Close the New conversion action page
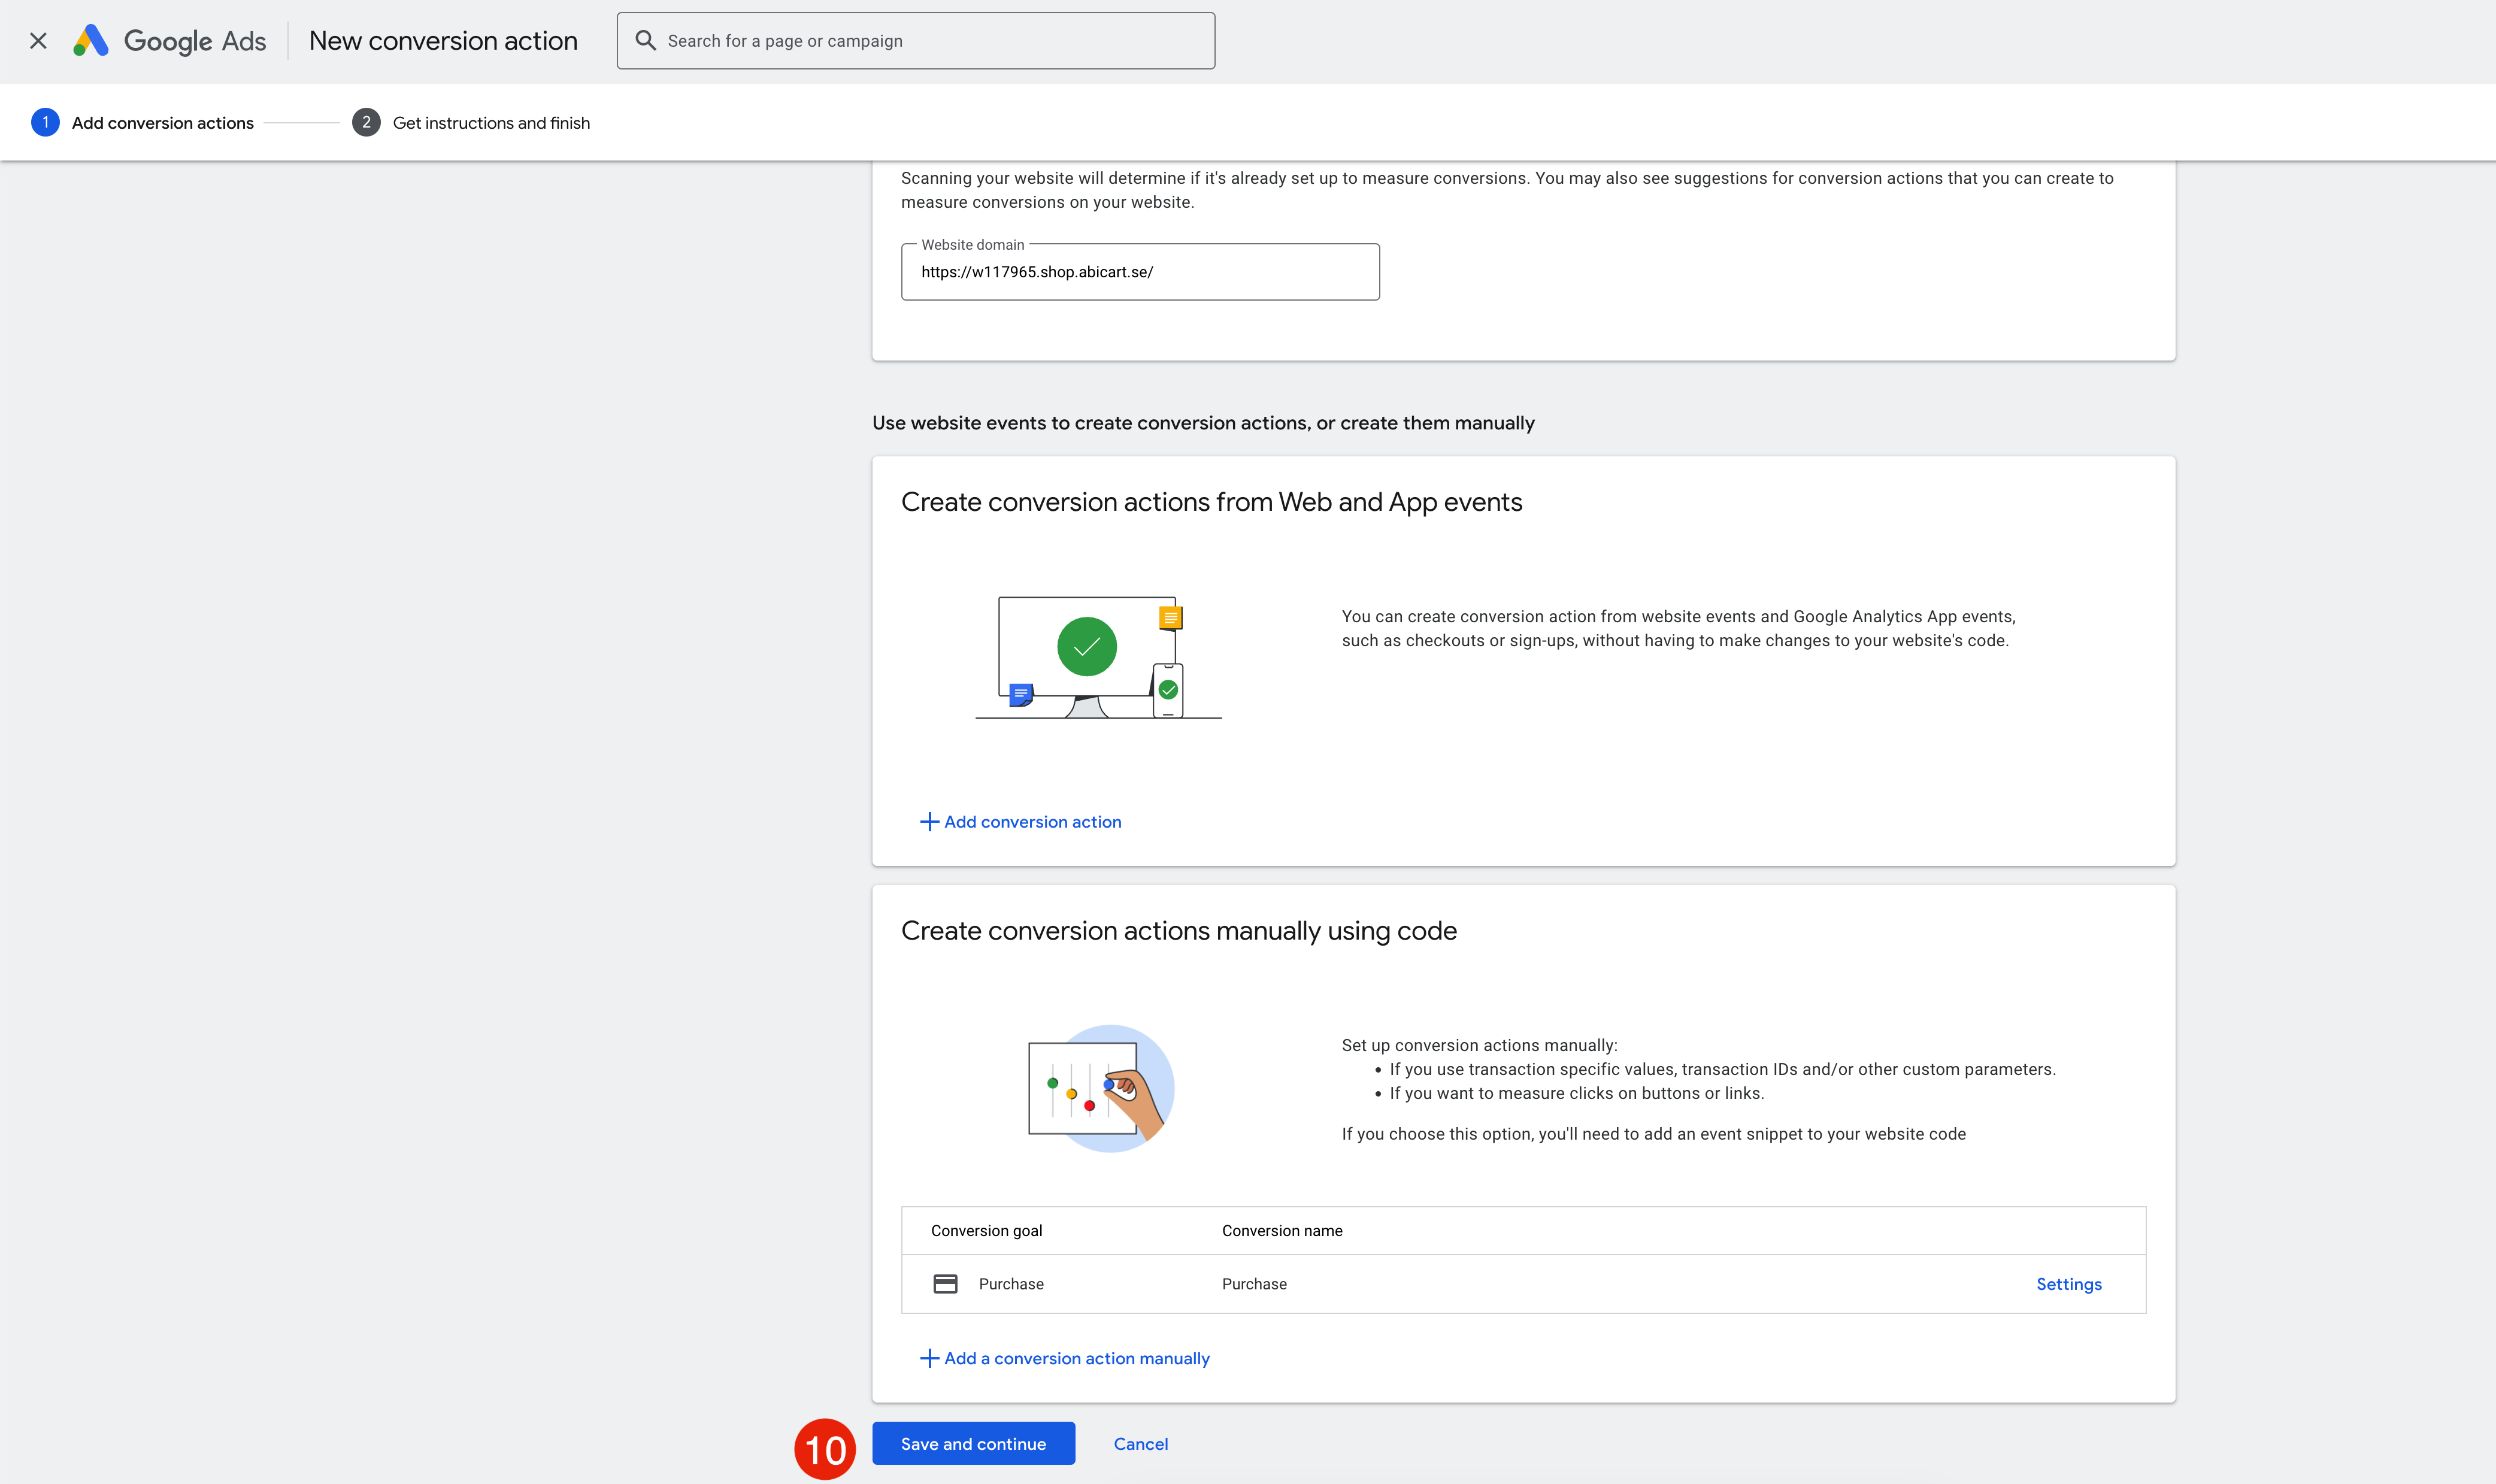 tap(38, 41)
